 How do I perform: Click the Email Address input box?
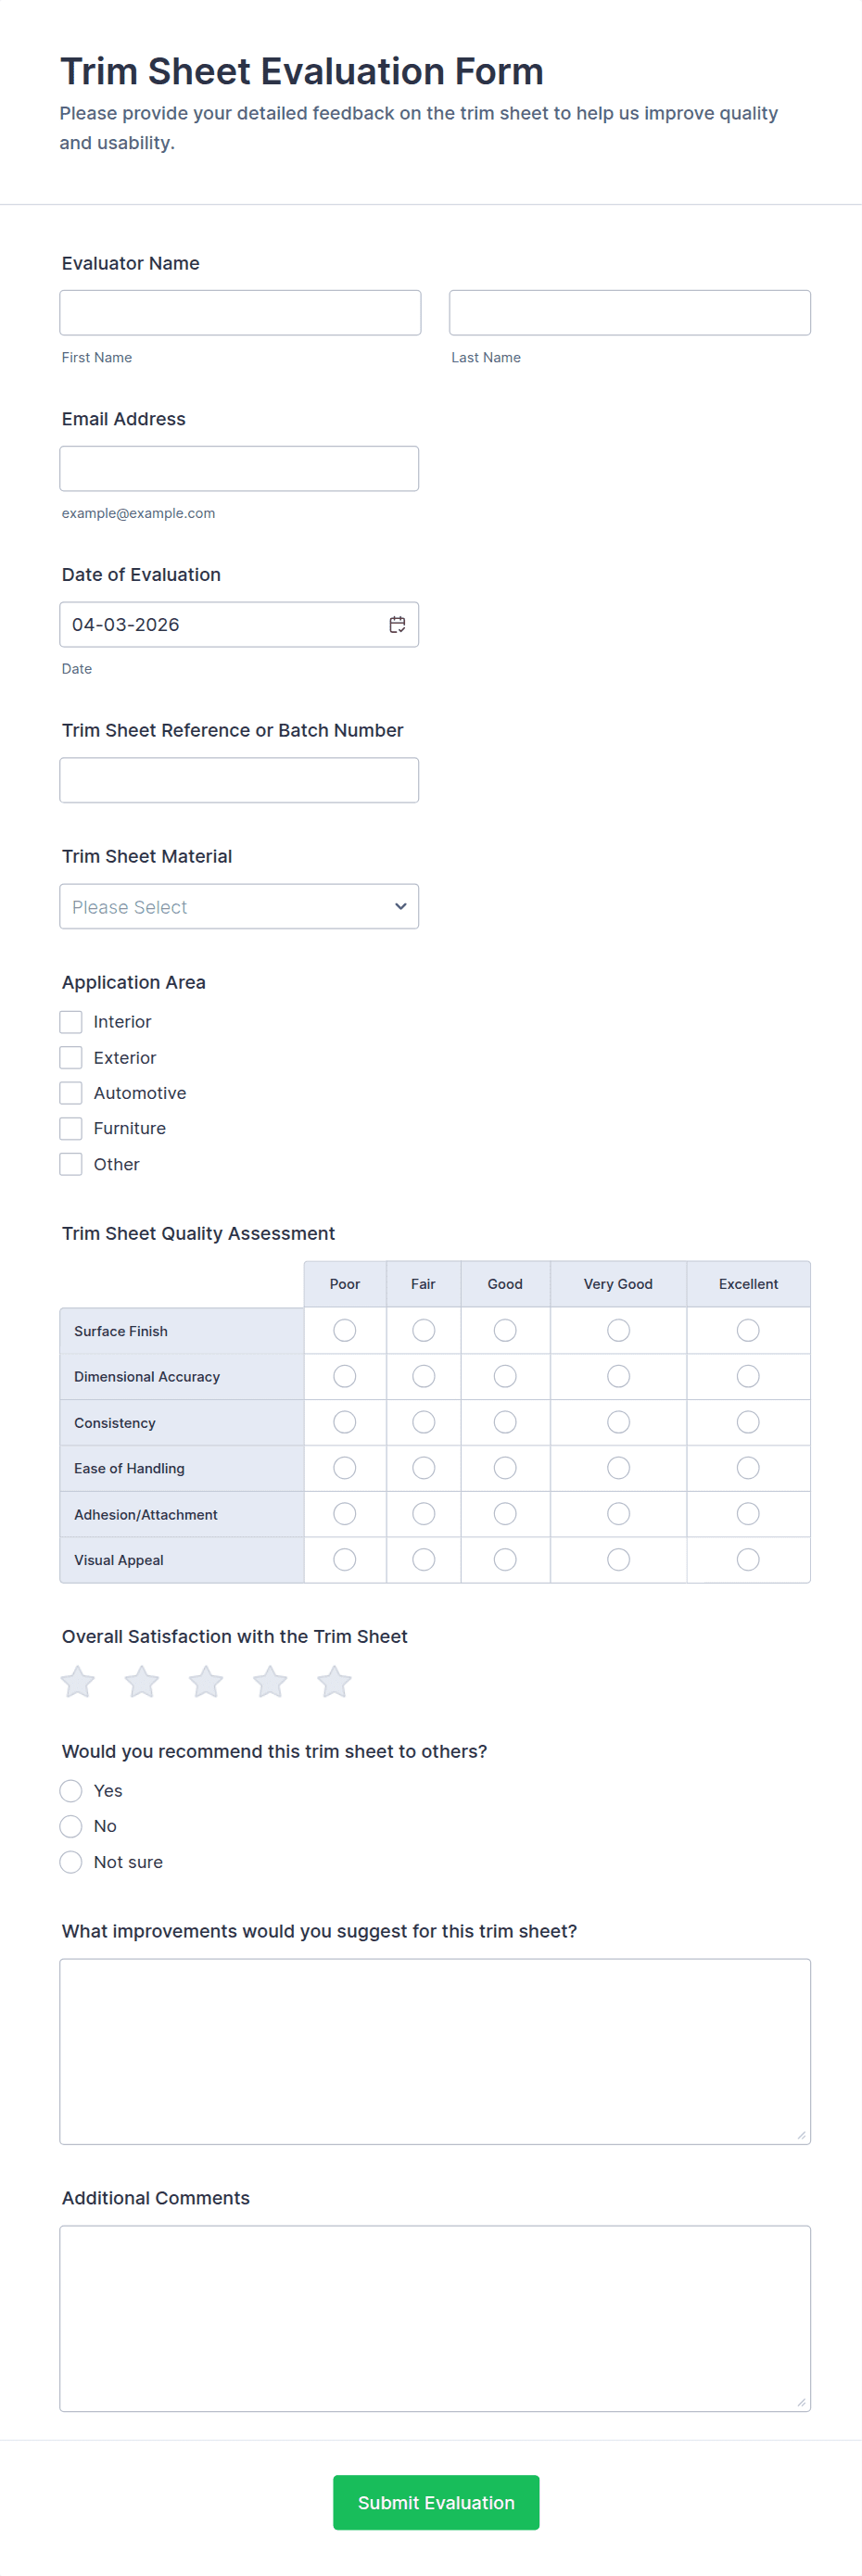[x=239, y=469]
